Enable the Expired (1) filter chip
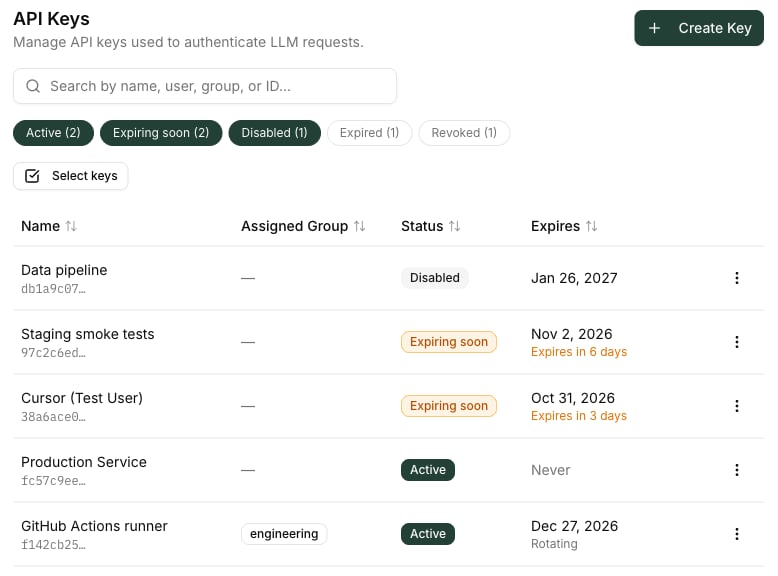The width and height of the screenshot is (778, 576). (369, 133)
